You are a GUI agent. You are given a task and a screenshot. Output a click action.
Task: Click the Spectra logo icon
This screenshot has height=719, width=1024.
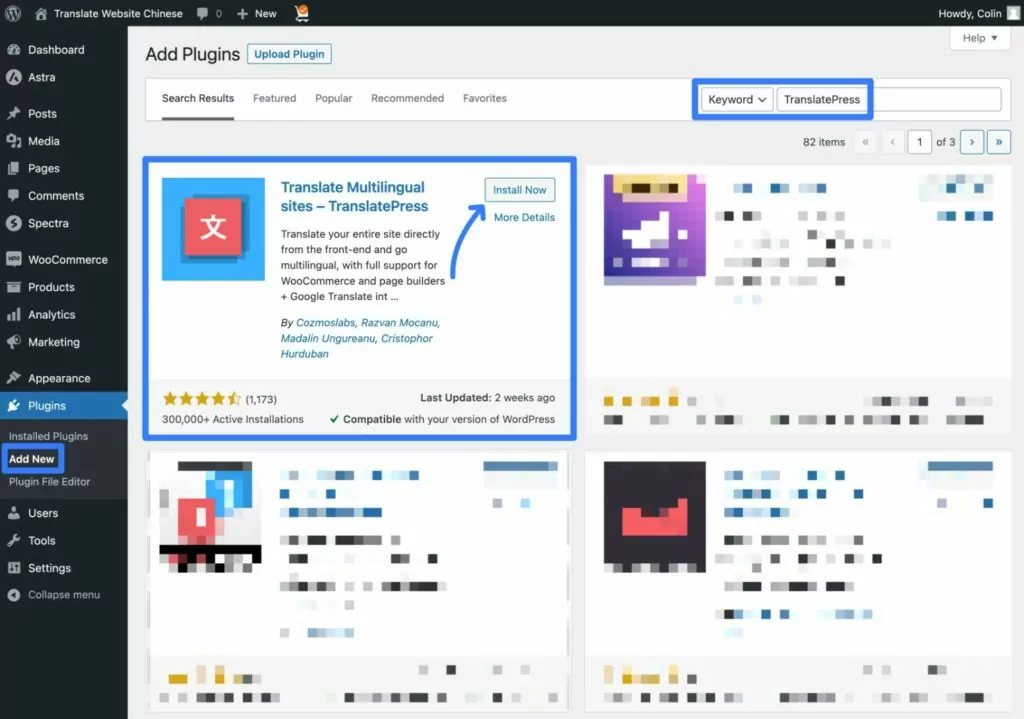pyautogui.click(x=14, y=223)
